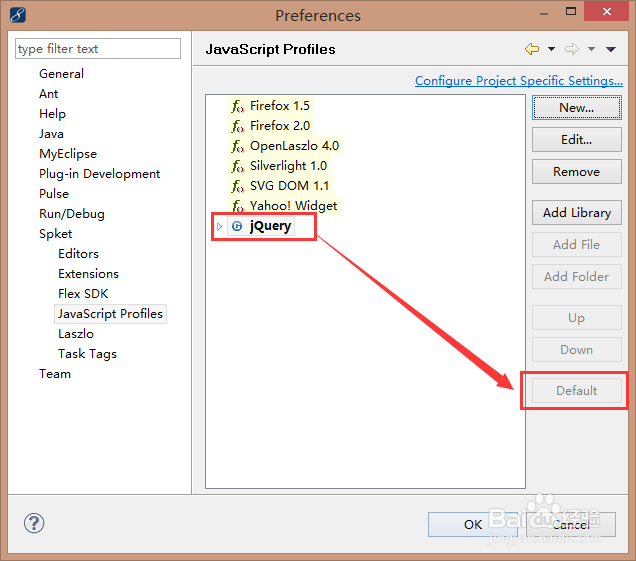Open the Flex SDK page
The image size is (636, 561).
click(83, 294)
